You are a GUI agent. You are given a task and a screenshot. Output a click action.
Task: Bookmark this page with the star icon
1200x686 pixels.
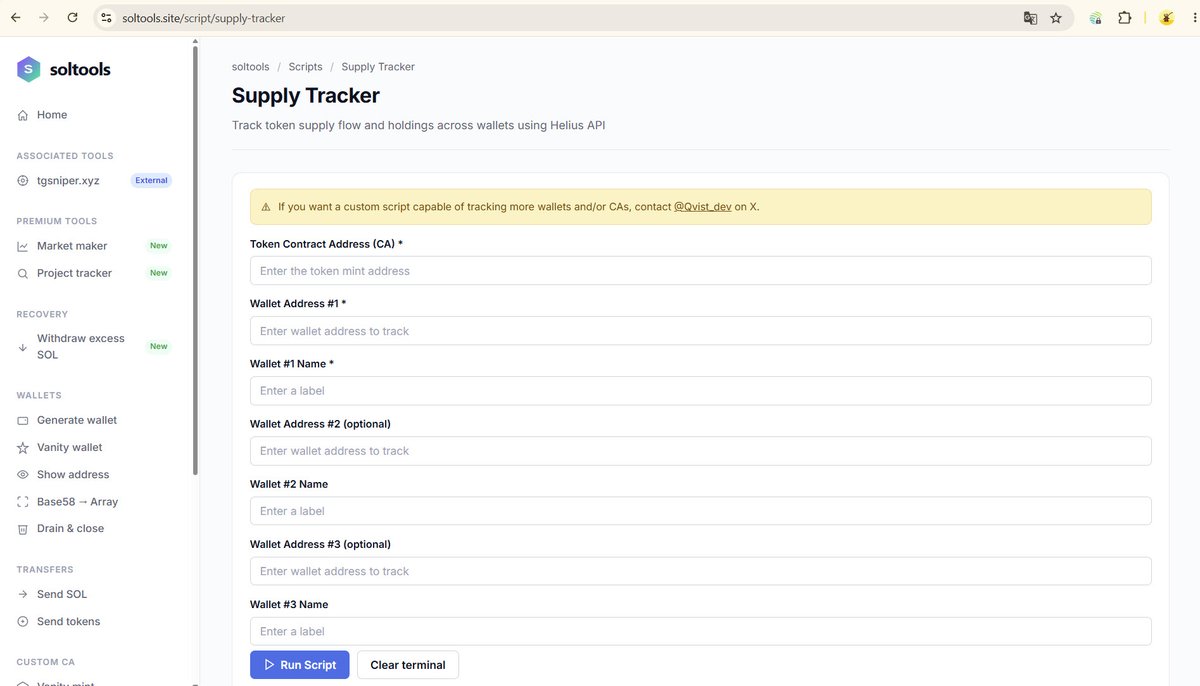[x=1056, y=18]
